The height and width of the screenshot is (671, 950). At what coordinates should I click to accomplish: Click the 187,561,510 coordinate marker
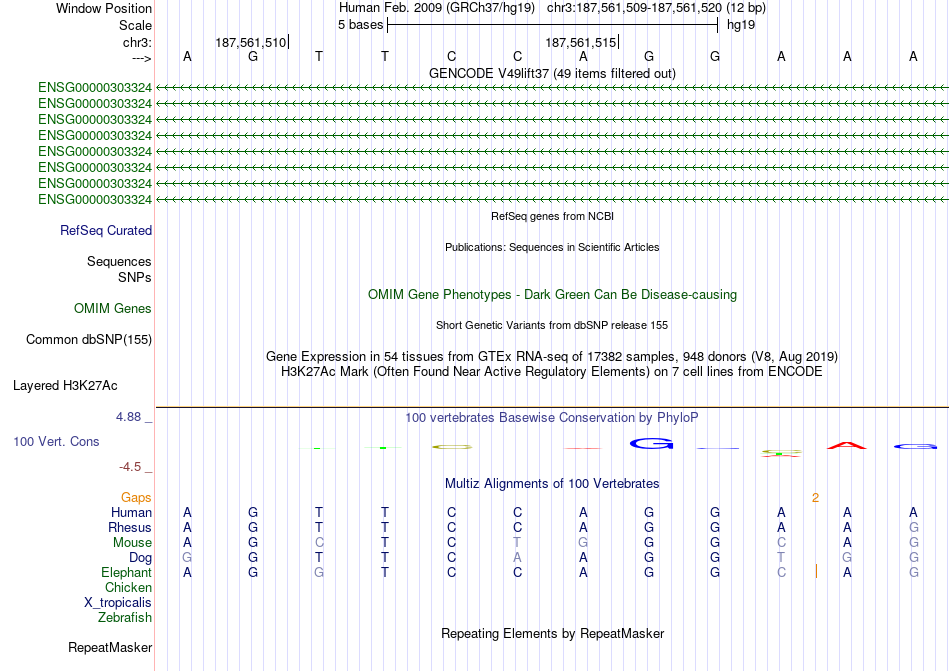(251, 42)
